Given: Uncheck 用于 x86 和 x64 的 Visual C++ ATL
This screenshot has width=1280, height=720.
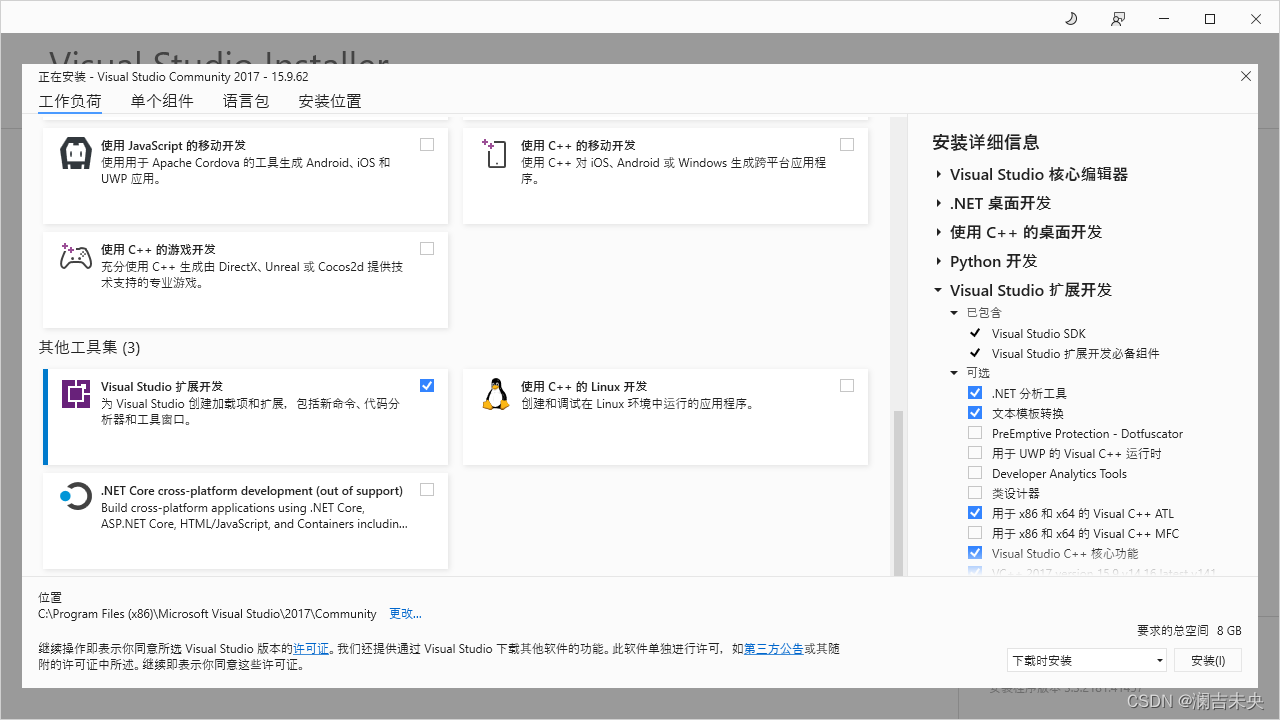Looking at the screenshot, I should pyautogui.click(x=975, y=513).
